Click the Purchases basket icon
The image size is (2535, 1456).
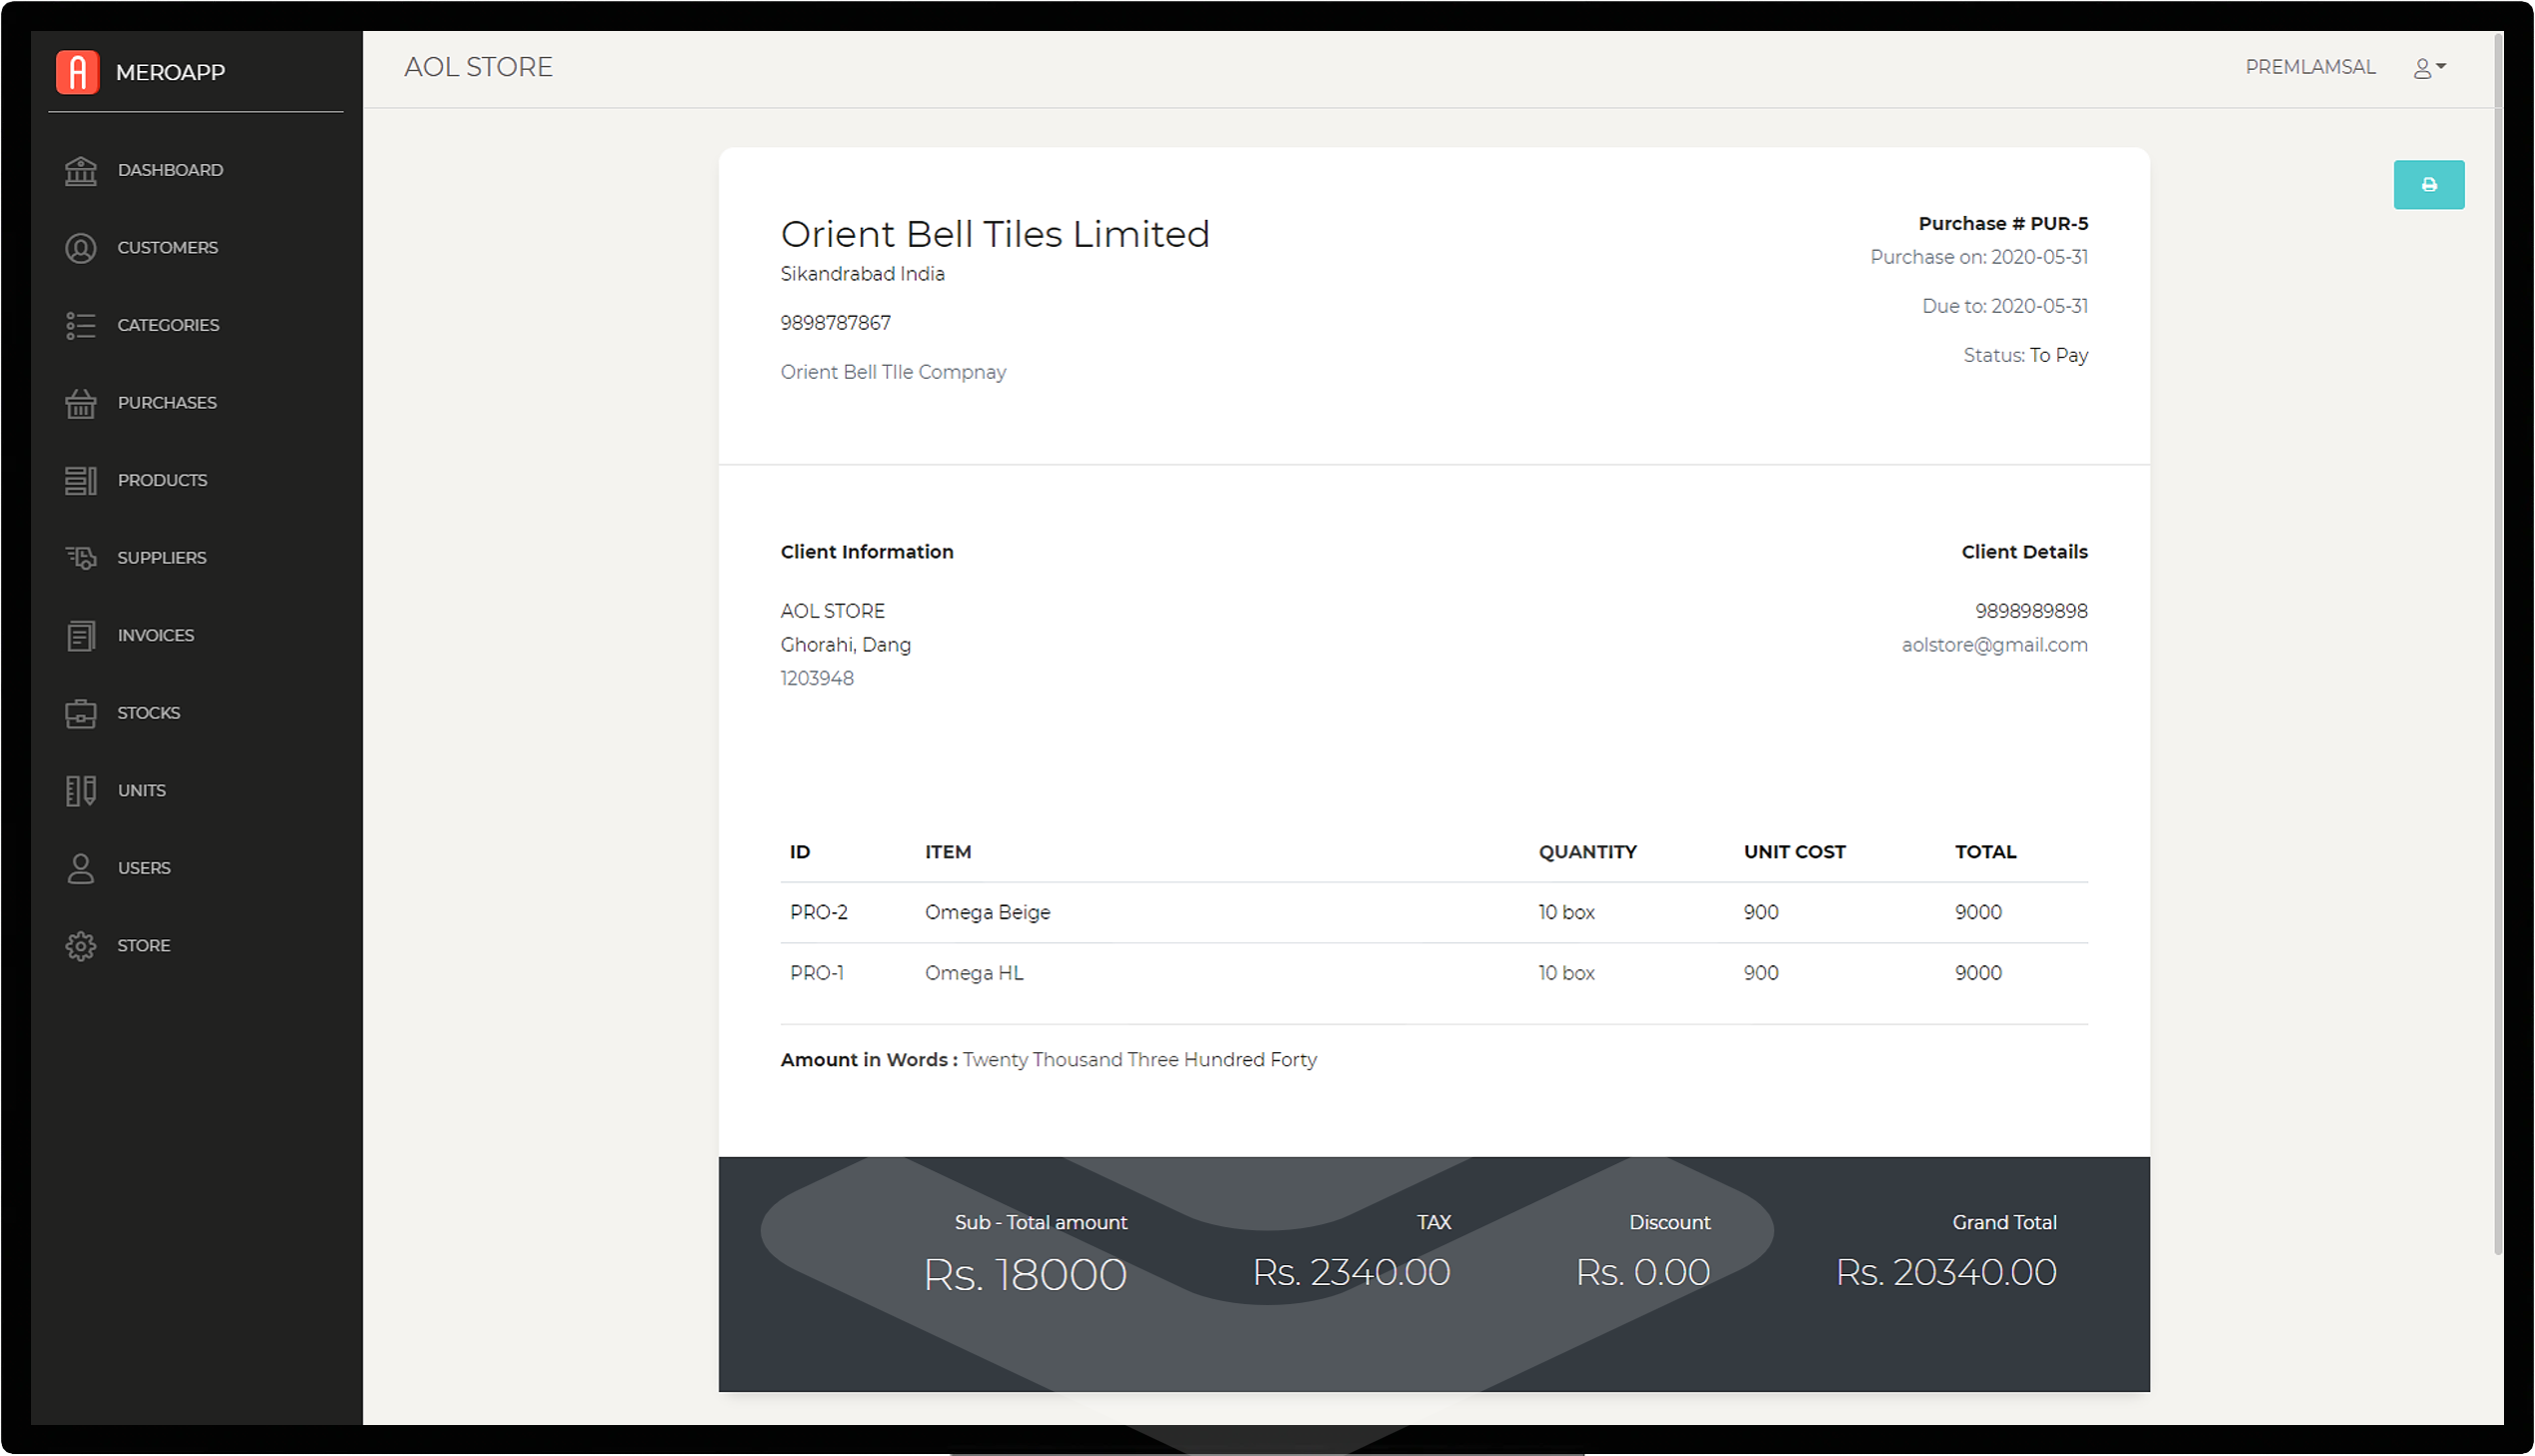(x=81, y=403)
